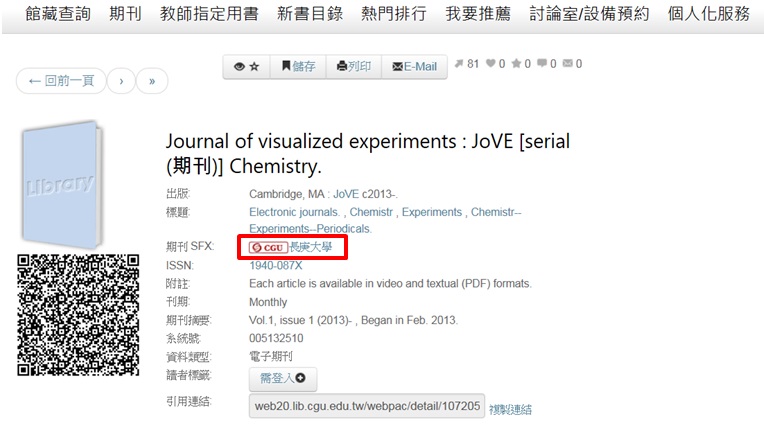Image resolution: width=764 pixels, height=428 pixels.
Task: Select Vol.1, issue 1 (2013)- summary text
Action: pos(300,320)
